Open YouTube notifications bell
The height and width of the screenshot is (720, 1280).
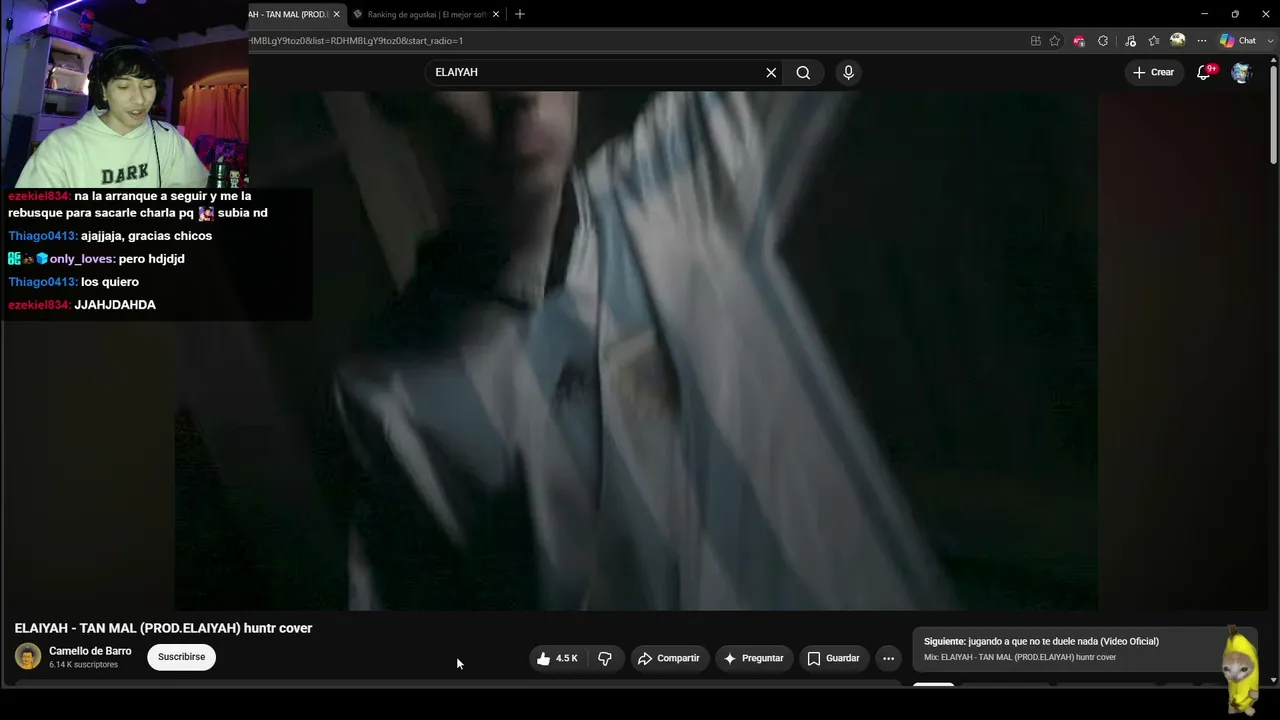pos(1204,72)
